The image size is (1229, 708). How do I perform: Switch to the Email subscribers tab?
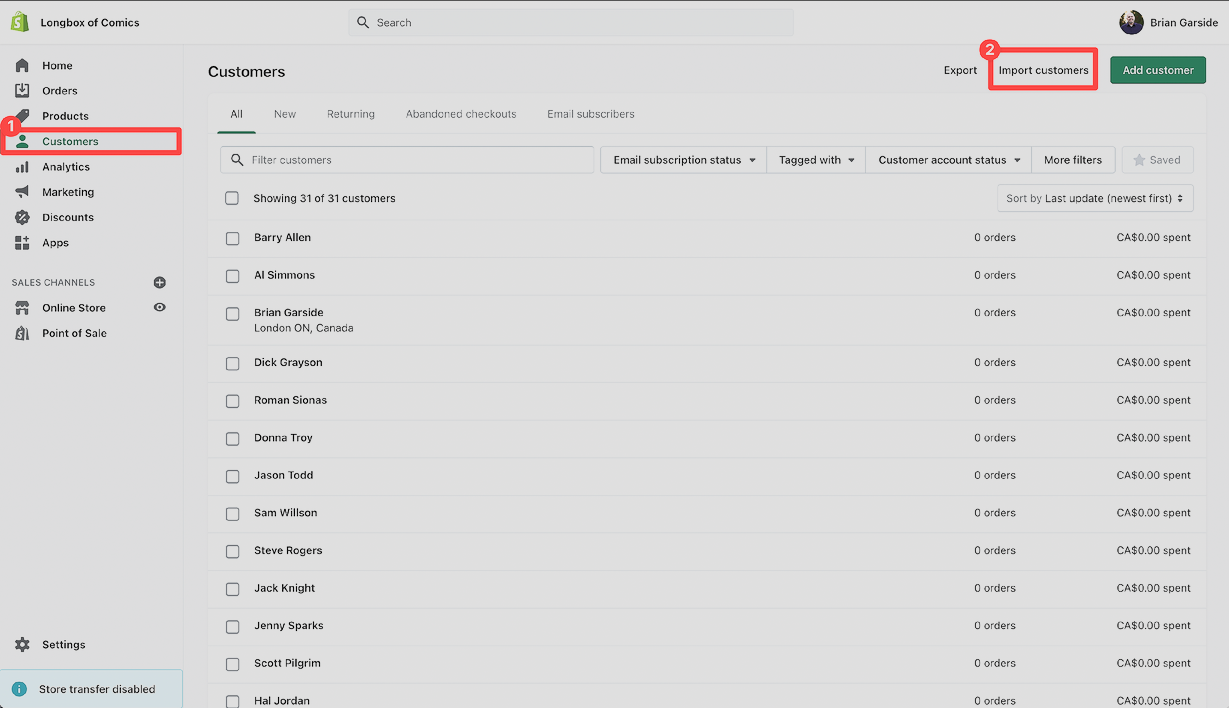pyautogui.click(x=591, y=114)
